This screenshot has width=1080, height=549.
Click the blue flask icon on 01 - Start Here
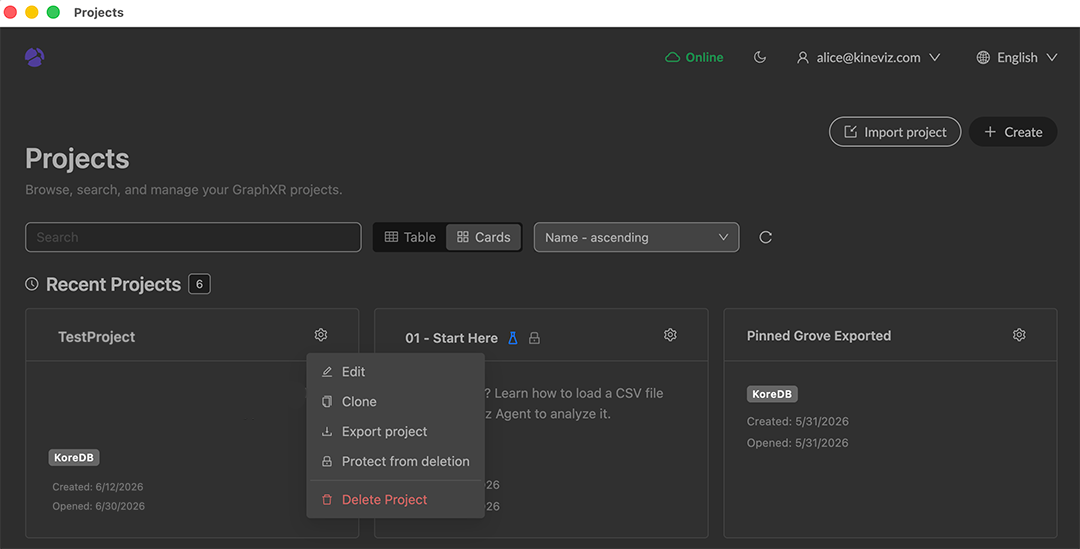click(512, 338)
